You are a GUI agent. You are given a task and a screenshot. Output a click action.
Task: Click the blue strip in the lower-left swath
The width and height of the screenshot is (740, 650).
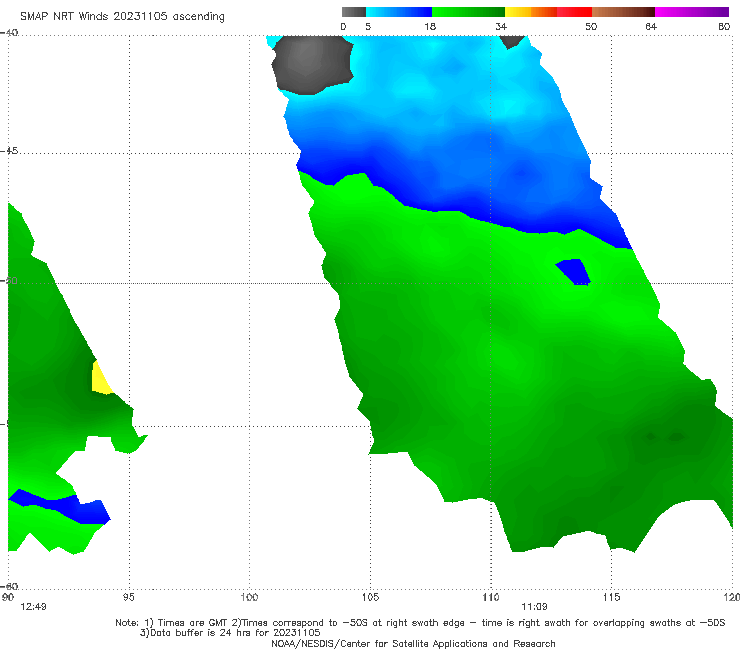64,507
